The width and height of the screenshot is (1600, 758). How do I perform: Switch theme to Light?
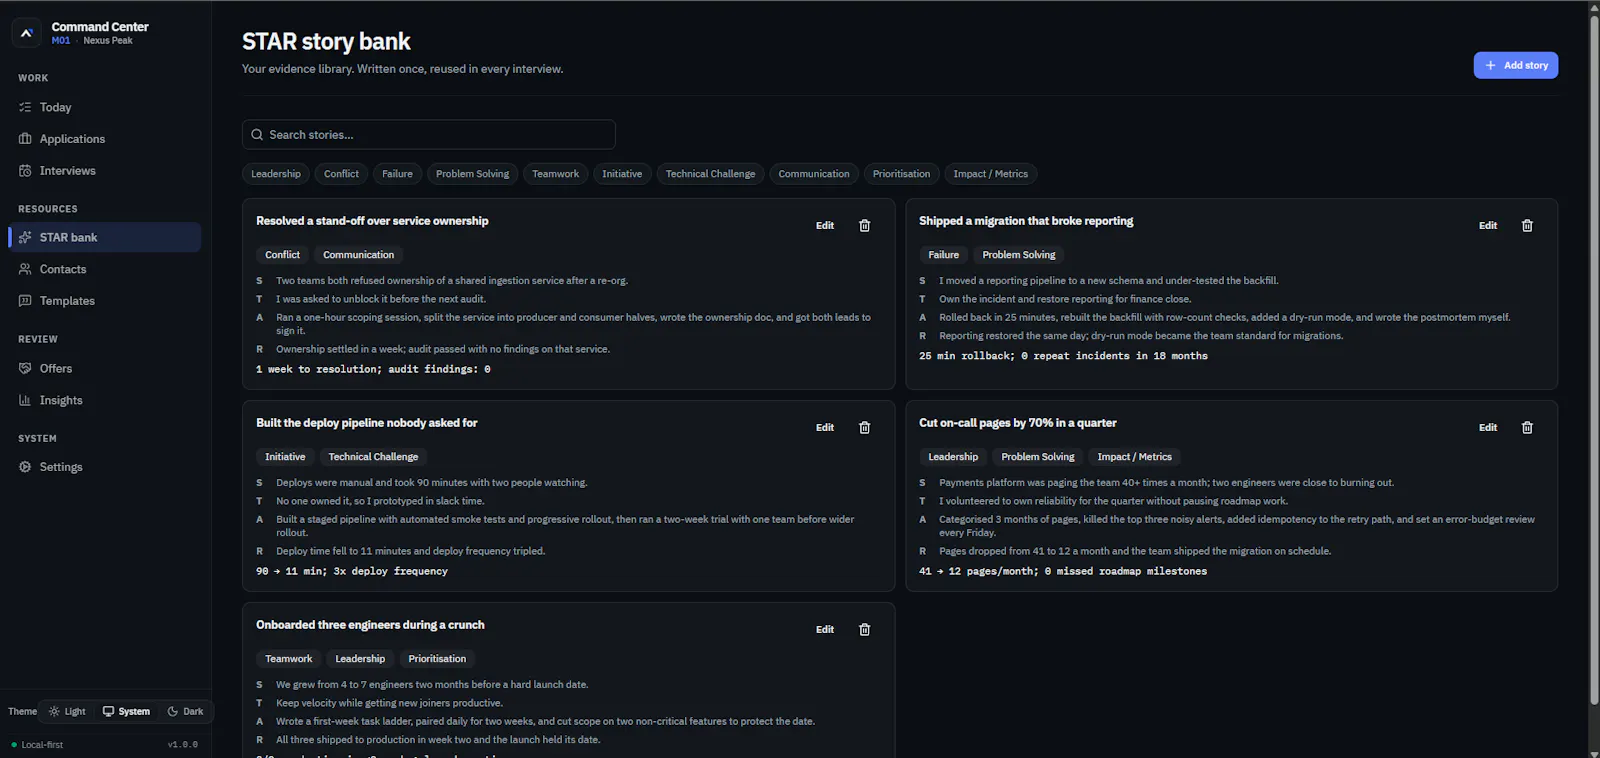(68, 712)
